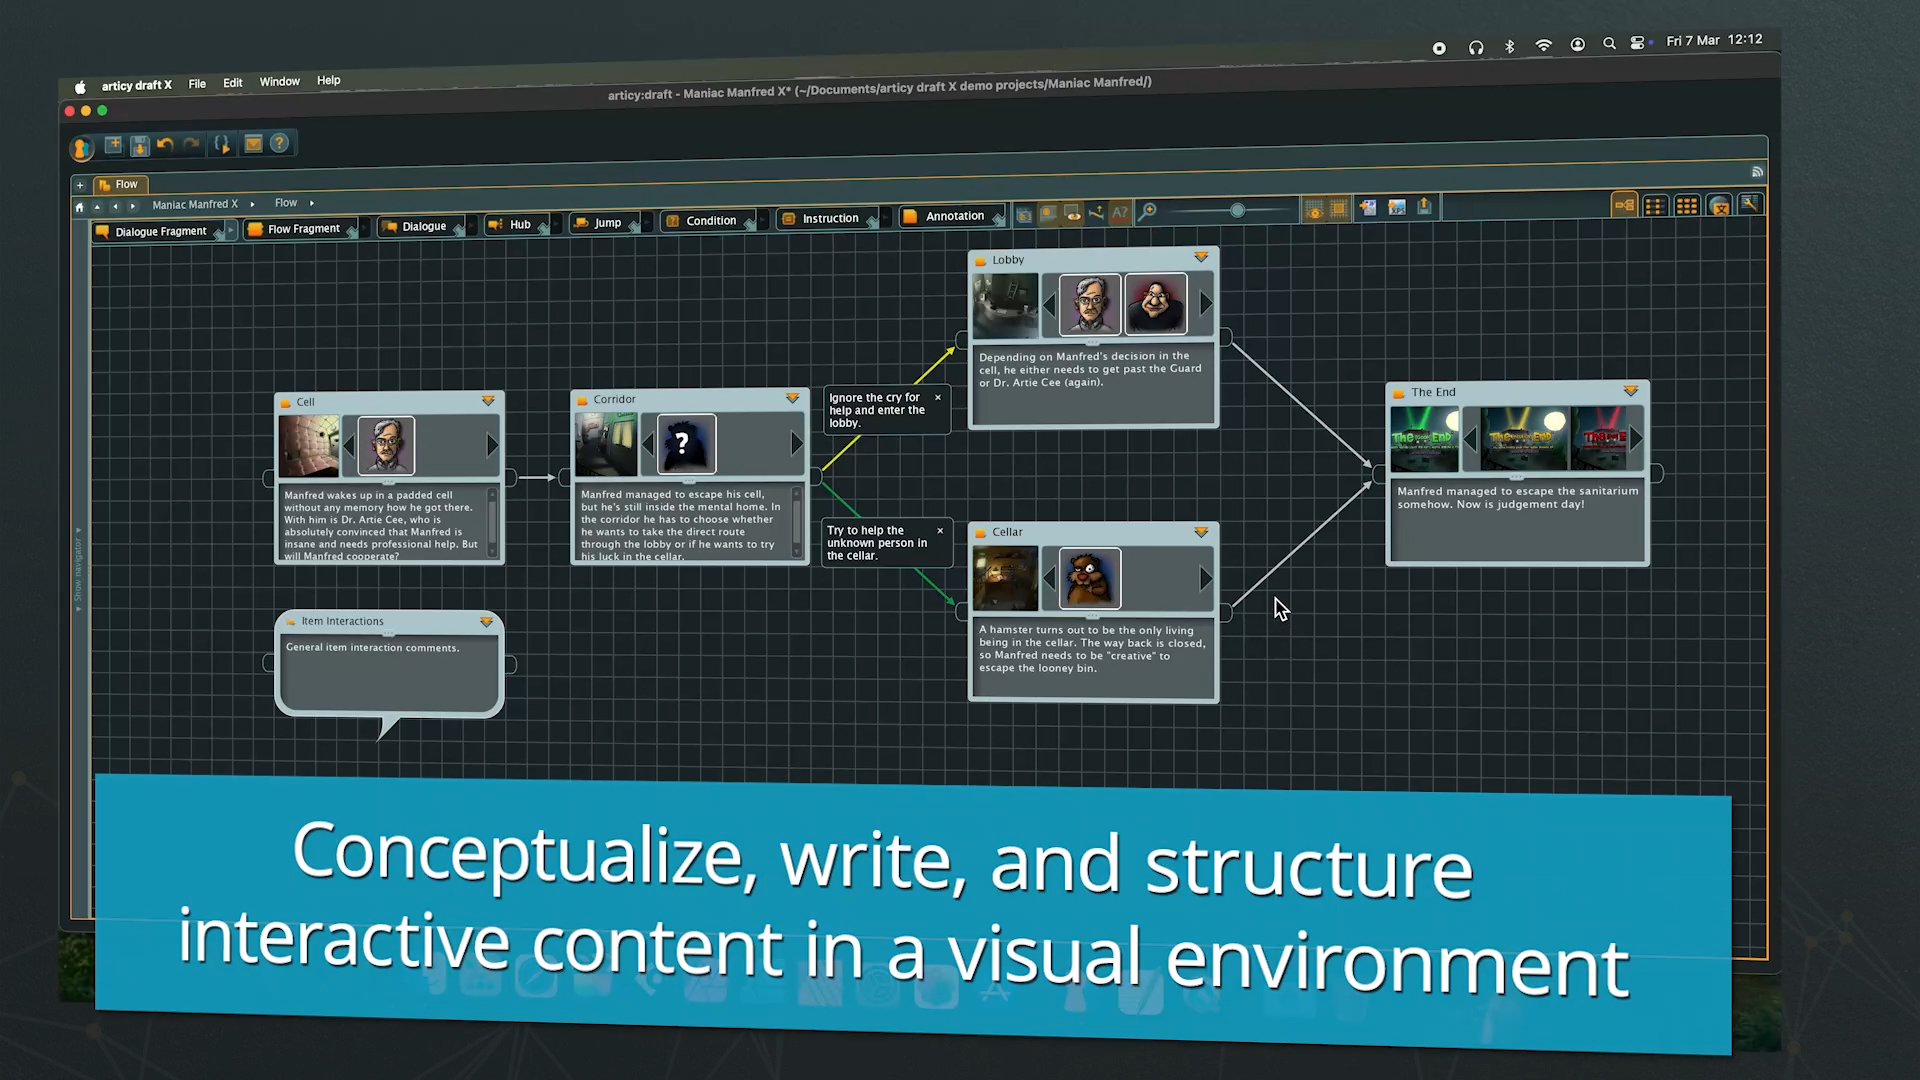
Task: Click the Redo arrow icon
Action: [x=191, y=143]
